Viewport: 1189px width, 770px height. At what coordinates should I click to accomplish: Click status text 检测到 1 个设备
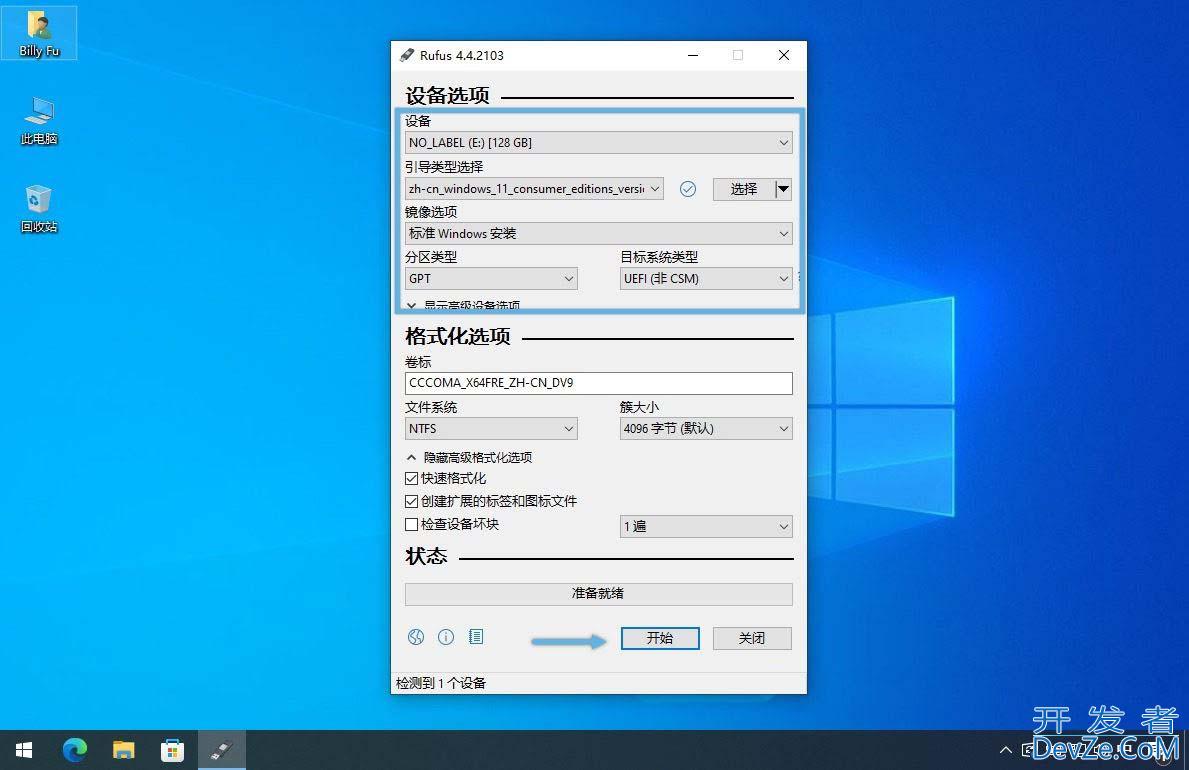click(441, 684)
